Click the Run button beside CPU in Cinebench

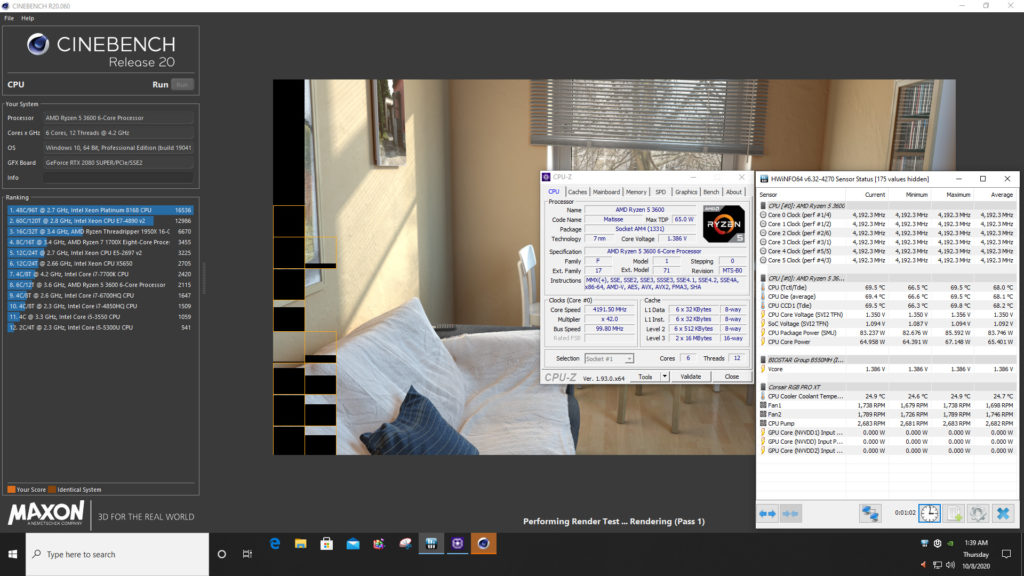(x=182, y=85)
